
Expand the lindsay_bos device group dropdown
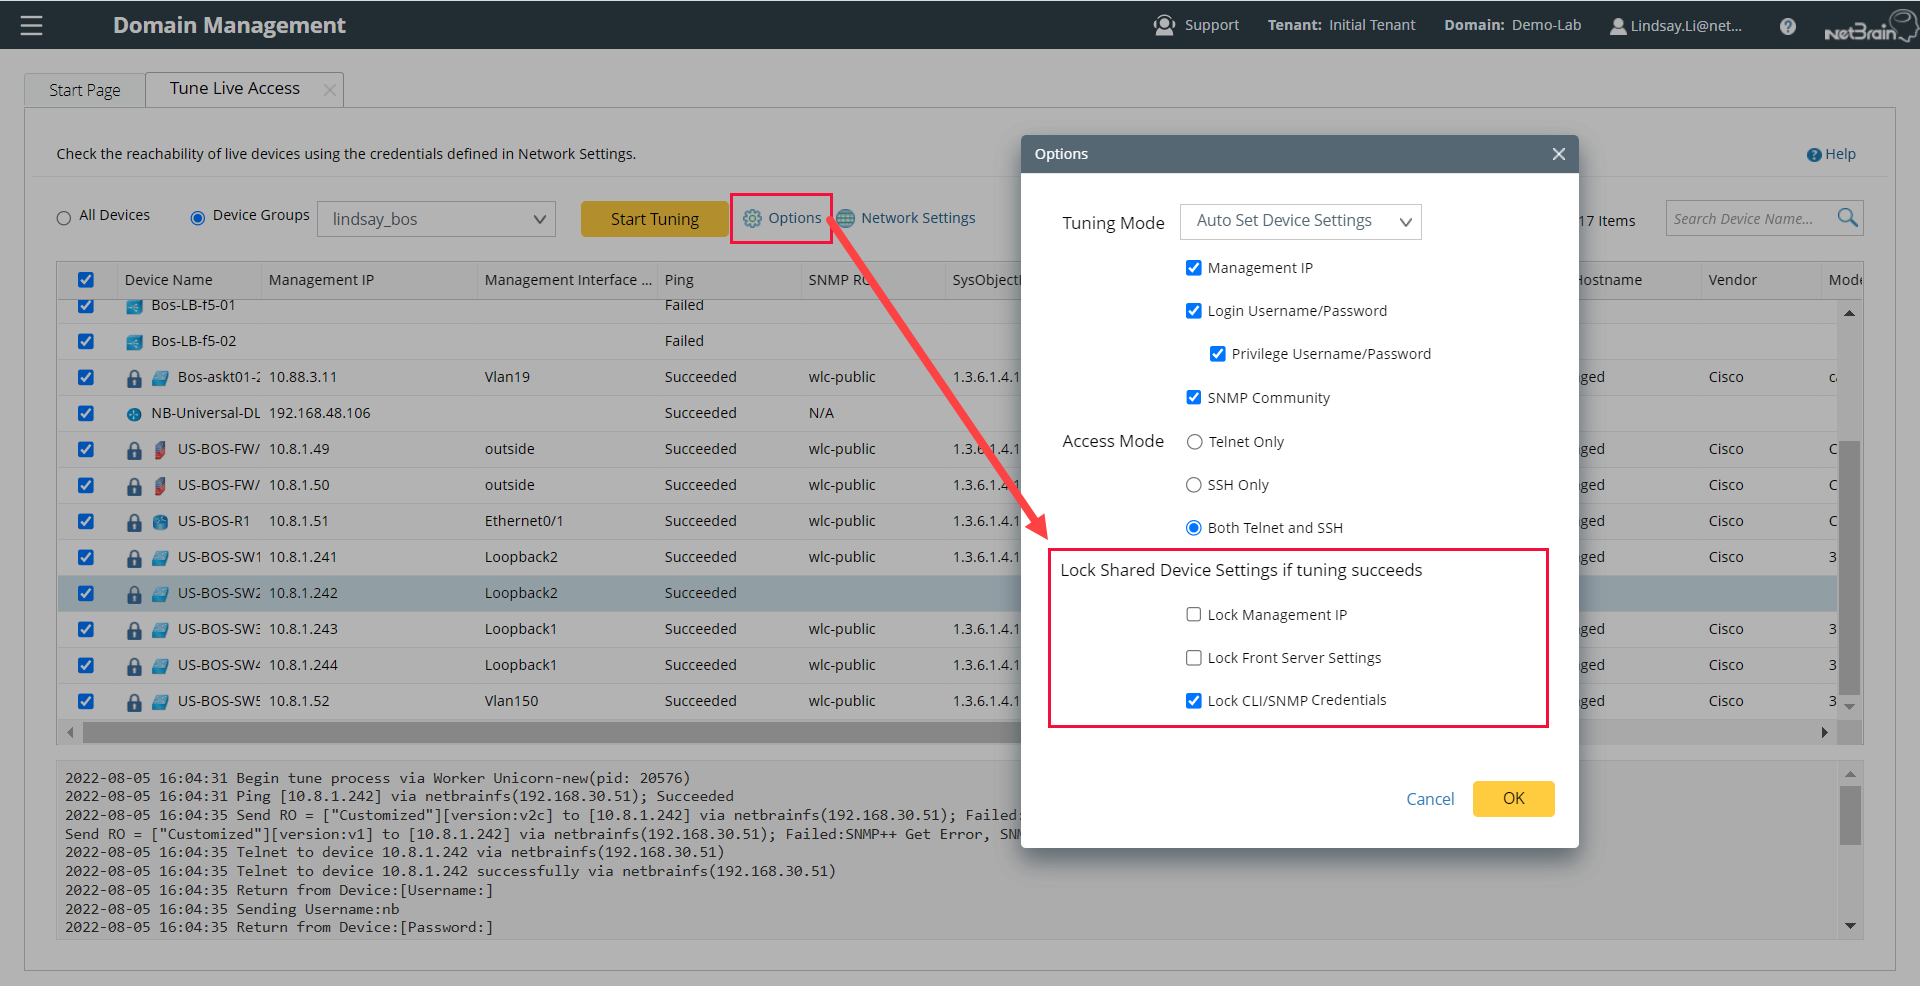pos(539,218)
